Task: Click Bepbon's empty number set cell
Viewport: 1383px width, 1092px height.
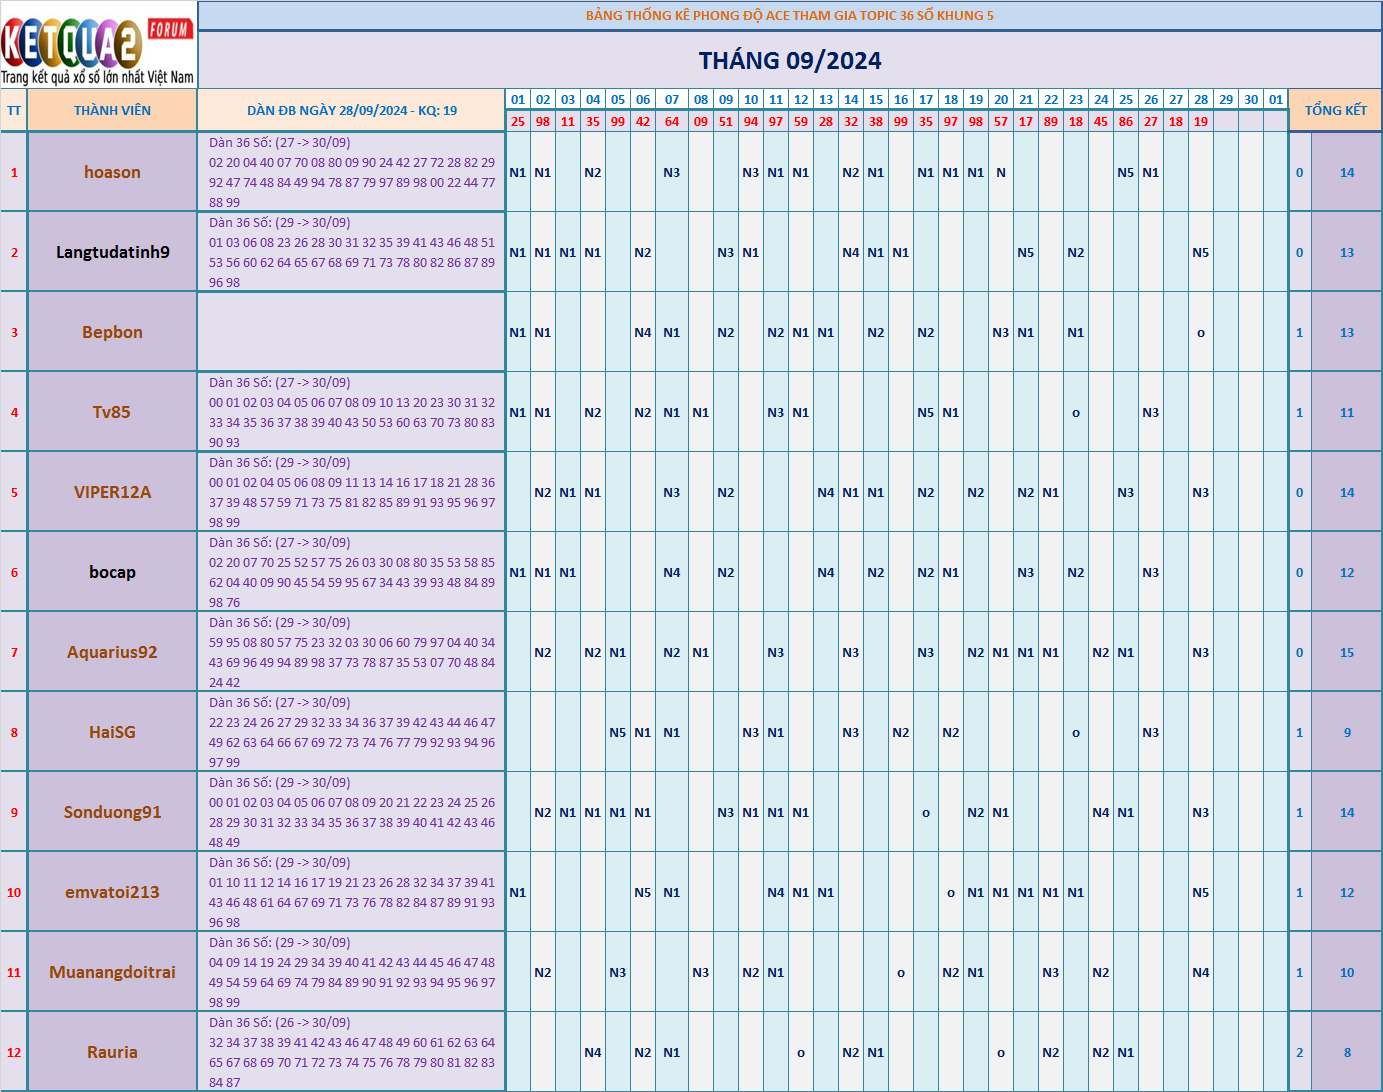Action: 351,332
